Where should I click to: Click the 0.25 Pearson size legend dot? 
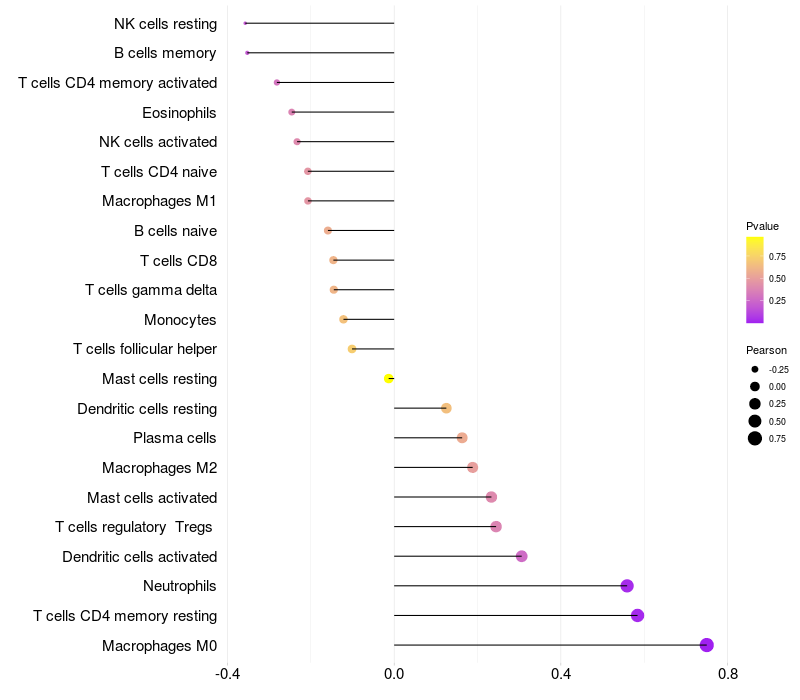click(x=755, y=404)
